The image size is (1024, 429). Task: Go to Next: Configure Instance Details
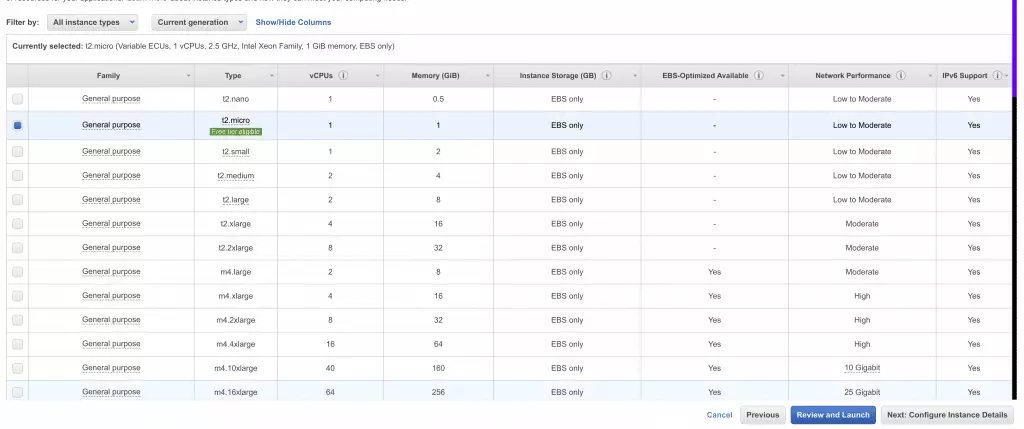point(948,415)
